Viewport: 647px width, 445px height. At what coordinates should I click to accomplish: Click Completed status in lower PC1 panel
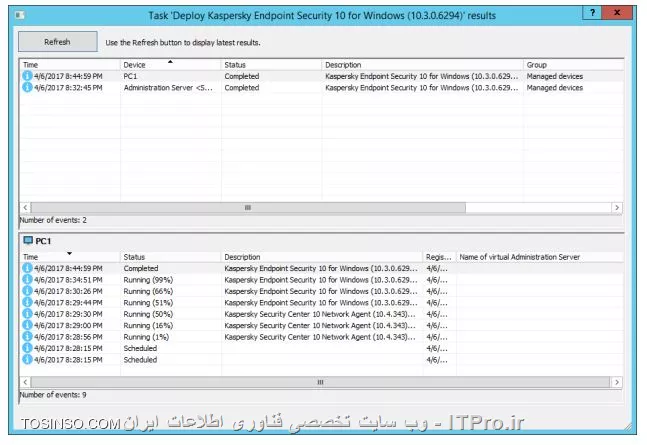(x=141, y=268)
